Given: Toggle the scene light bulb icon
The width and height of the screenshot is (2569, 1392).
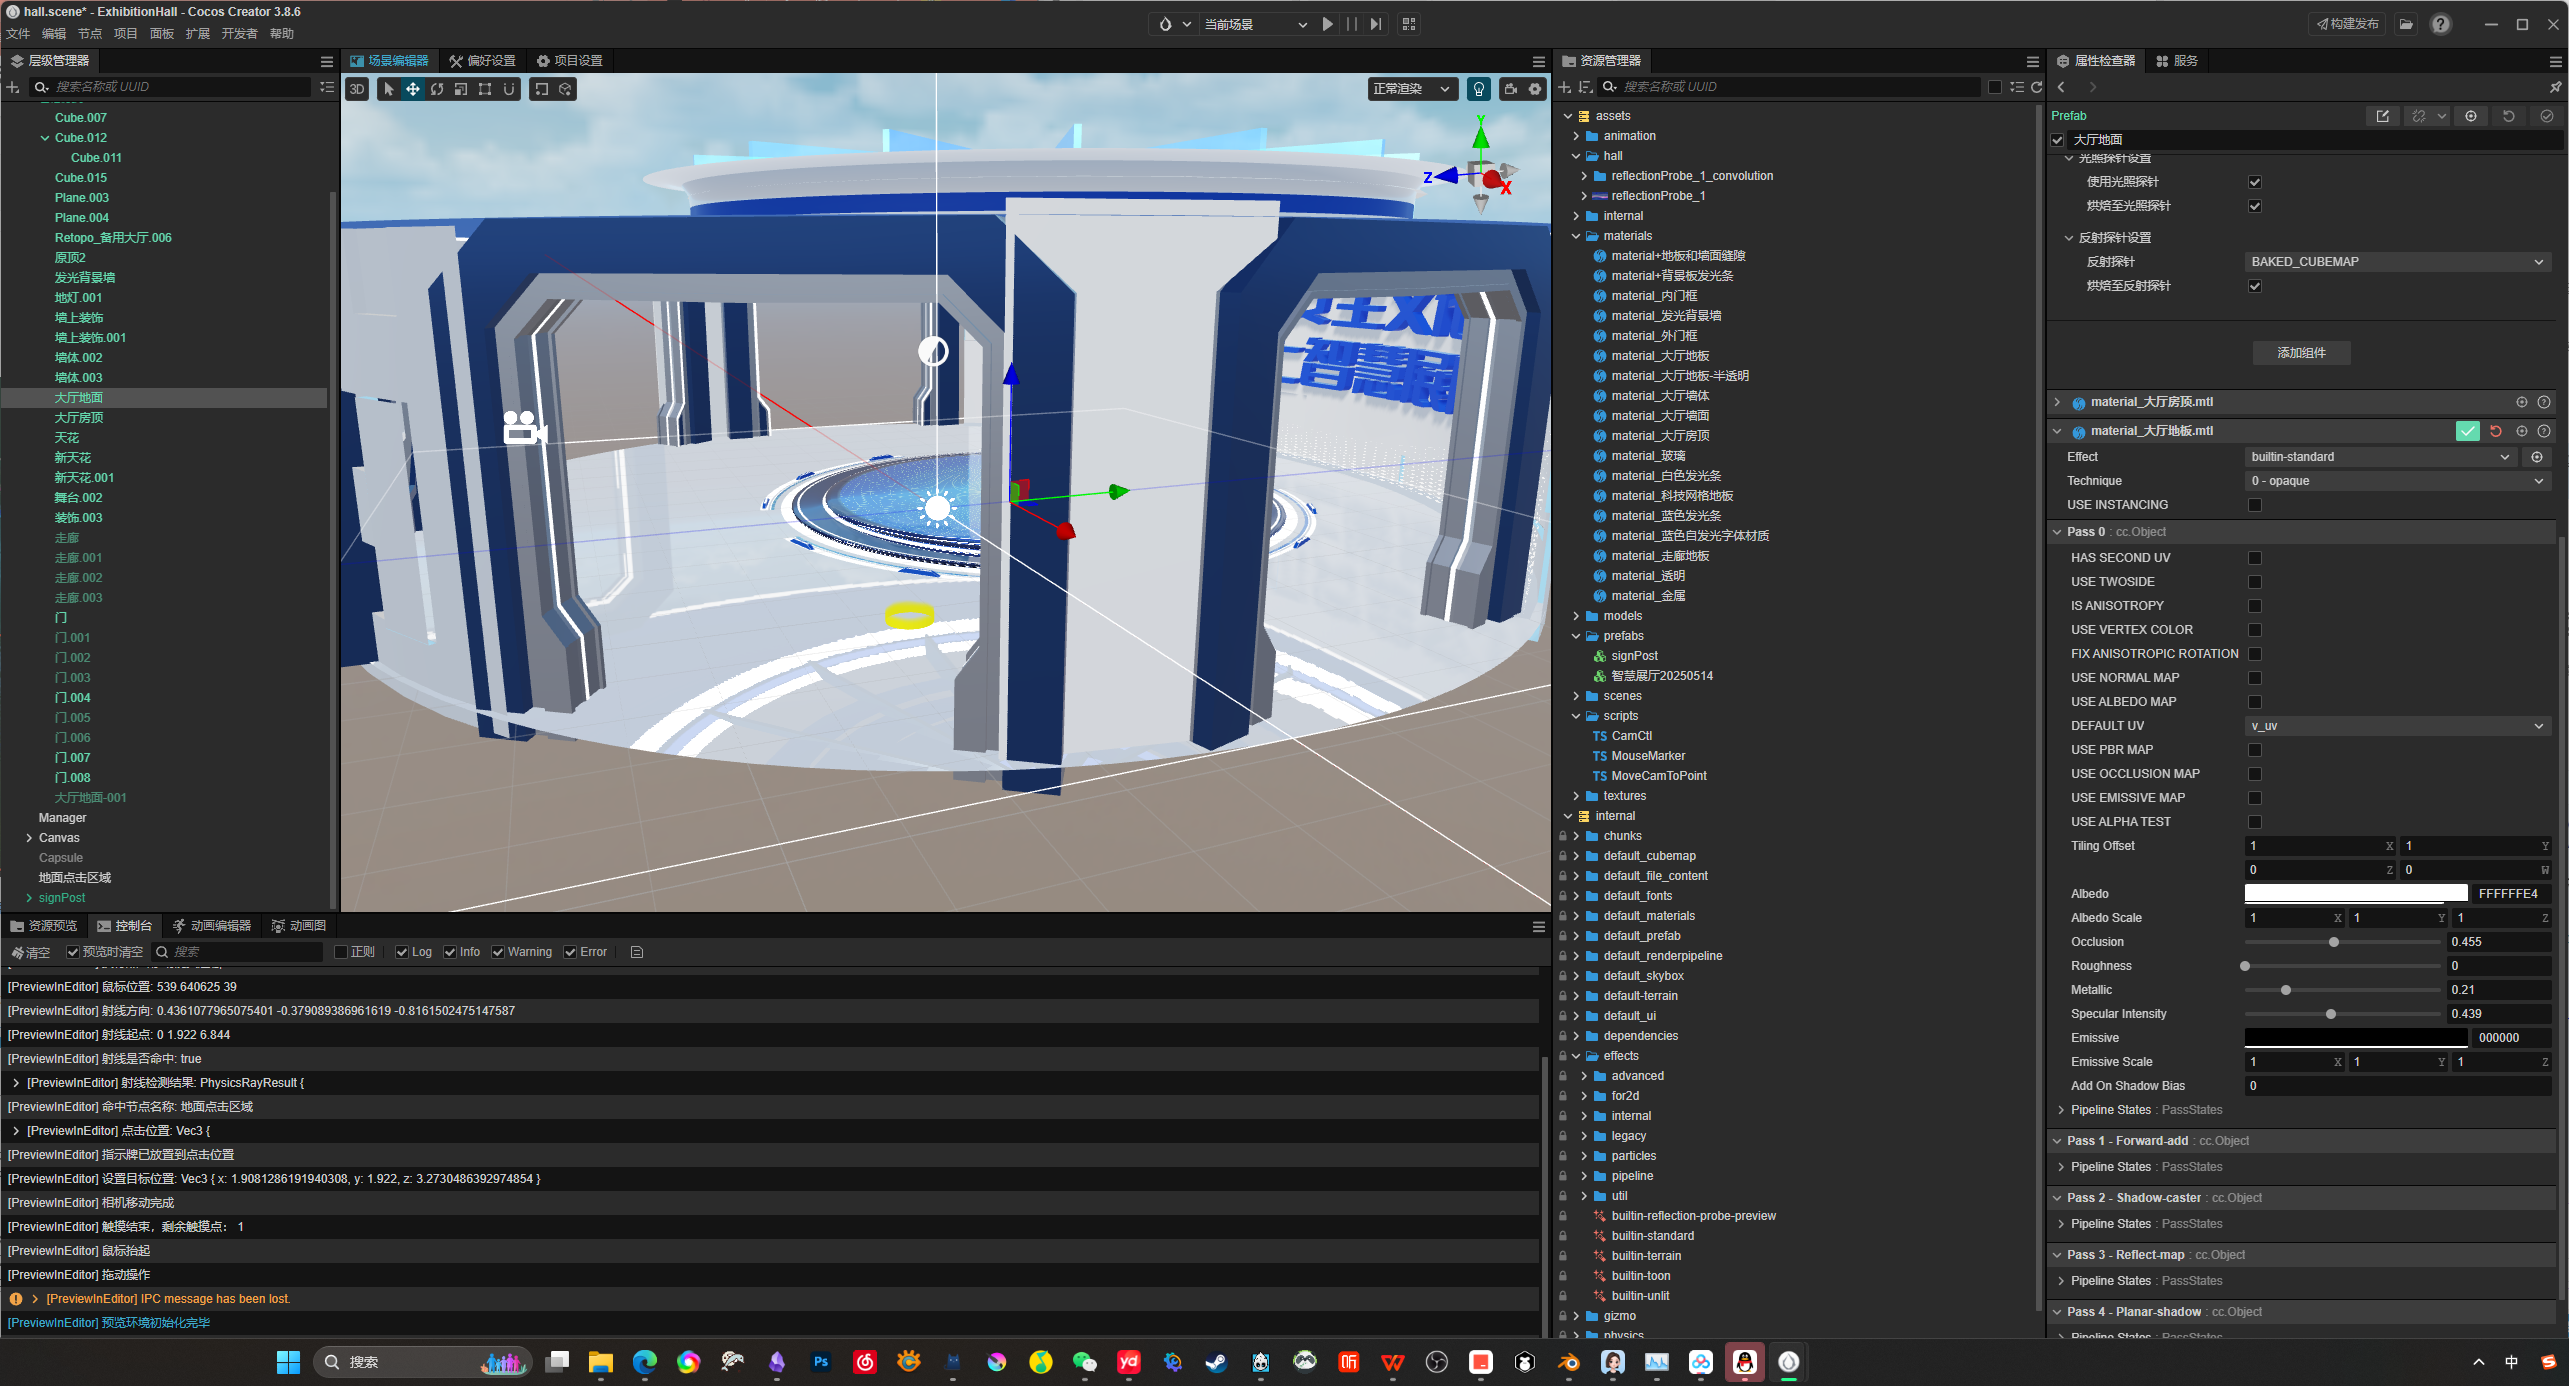Looking at the screenshot, I should [1478, 89].
